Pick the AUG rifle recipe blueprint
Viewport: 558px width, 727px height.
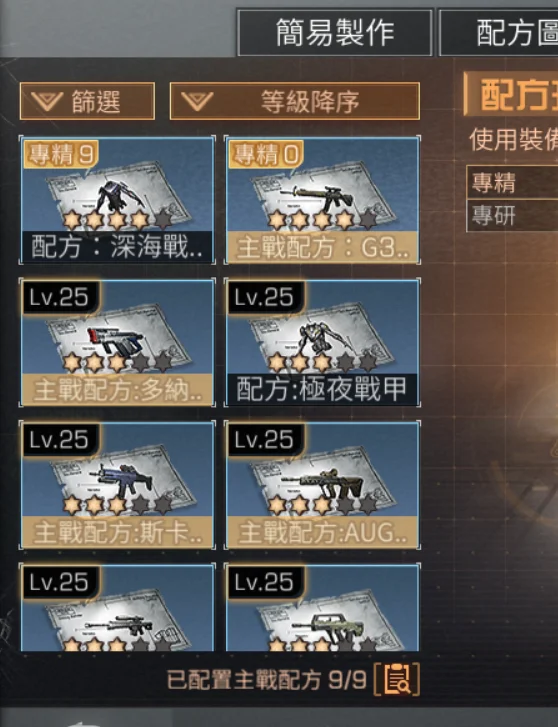click(x=322, y=485)
